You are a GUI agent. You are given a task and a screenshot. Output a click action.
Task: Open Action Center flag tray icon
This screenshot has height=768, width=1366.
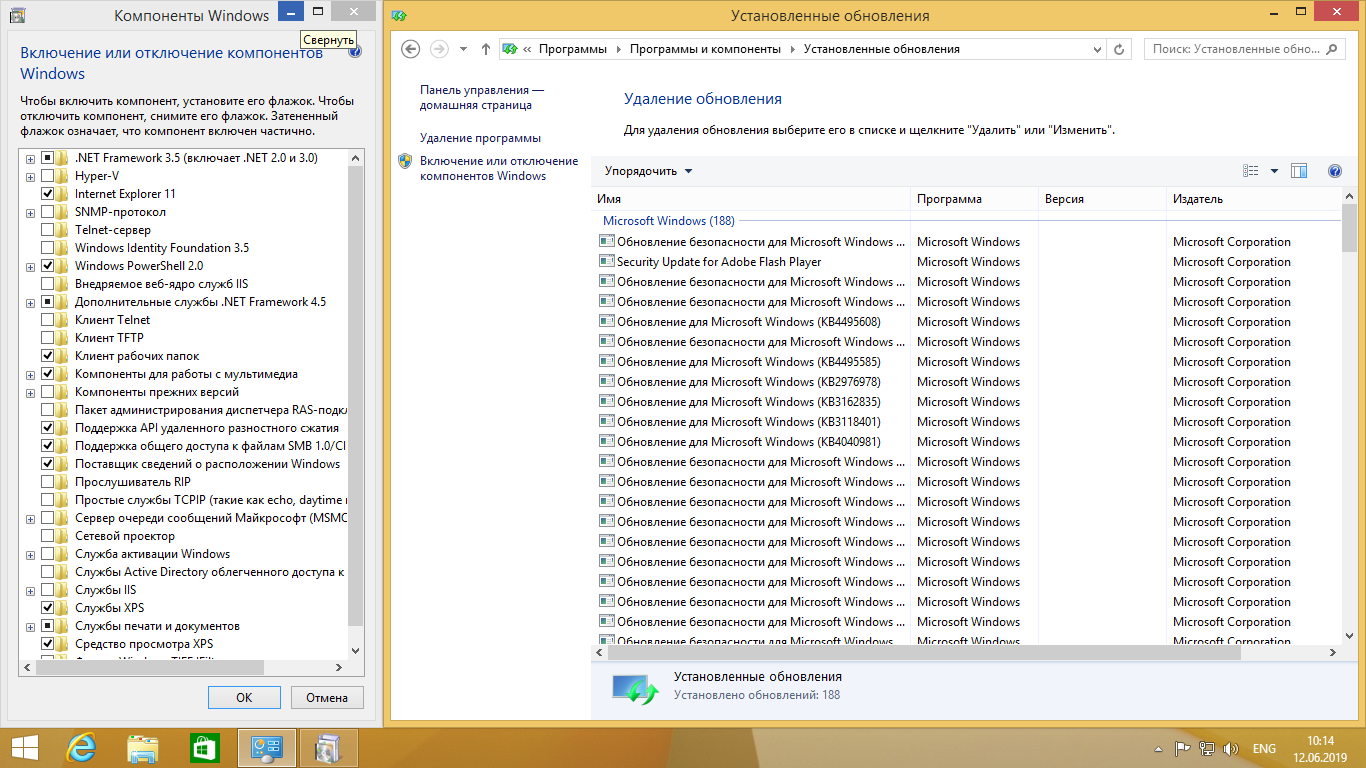coord(1182,748)
